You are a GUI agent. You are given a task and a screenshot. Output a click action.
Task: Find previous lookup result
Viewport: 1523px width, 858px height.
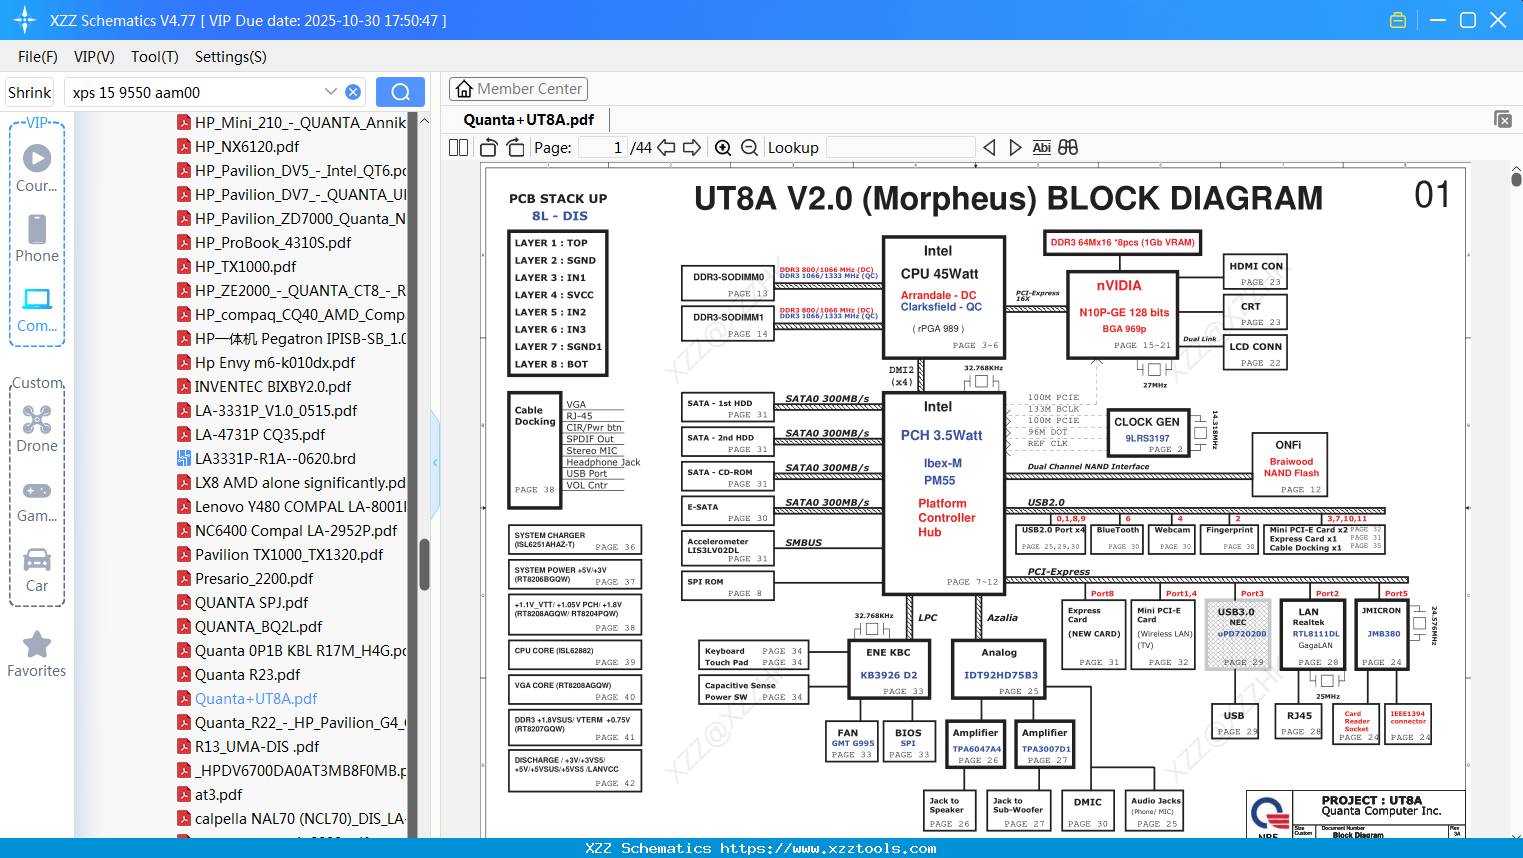pos(989,148)
